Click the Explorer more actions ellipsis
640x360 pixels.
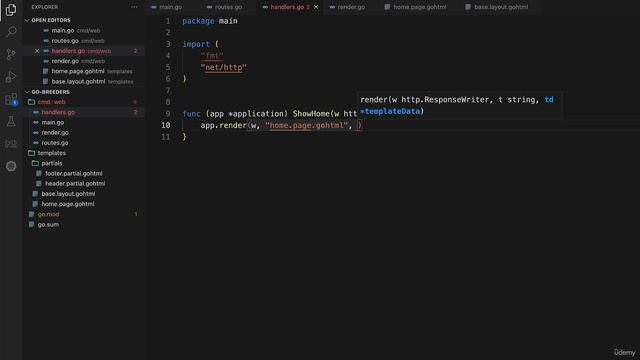tap(134, 7)
